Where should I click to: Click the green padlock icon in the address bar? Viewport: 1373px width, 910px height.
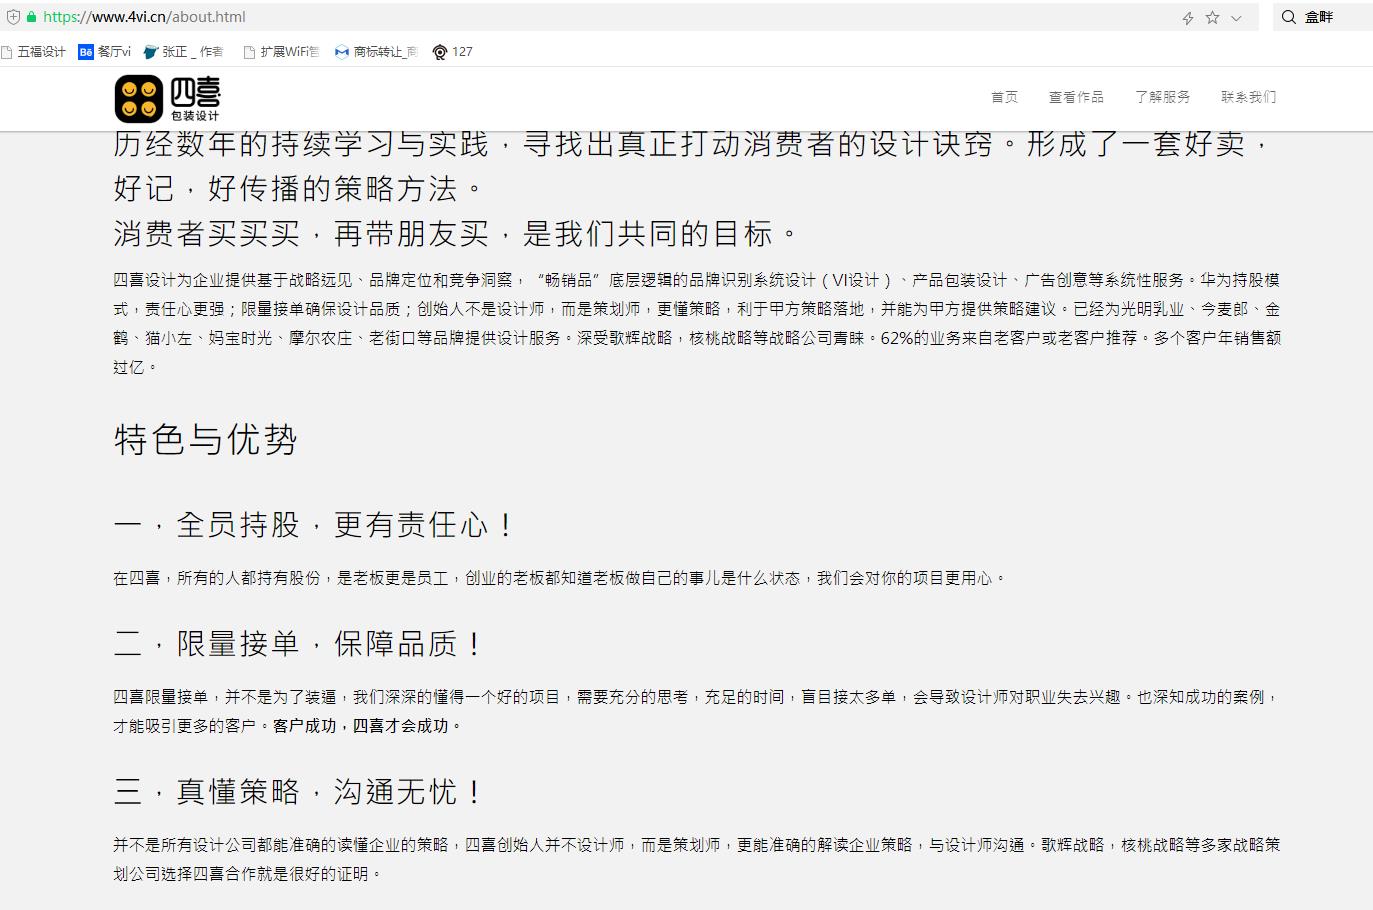point(34,16)
